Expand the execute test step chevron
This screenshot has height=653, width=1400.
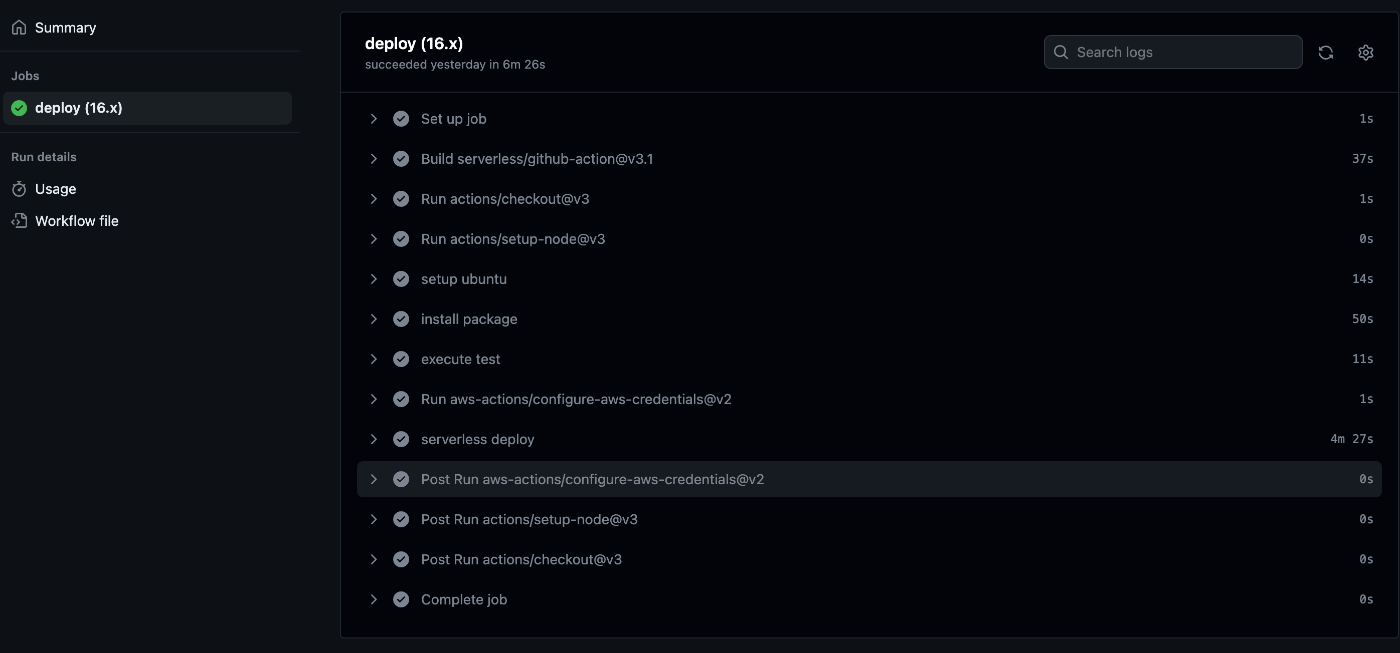[x=374, y=359]
